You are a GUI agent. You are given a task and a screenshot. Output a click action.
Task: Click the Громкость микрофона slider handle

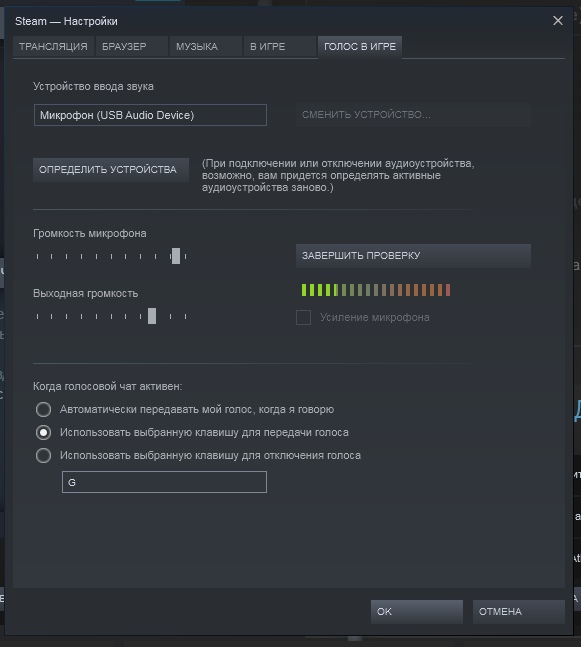click(x=176, y=256)
